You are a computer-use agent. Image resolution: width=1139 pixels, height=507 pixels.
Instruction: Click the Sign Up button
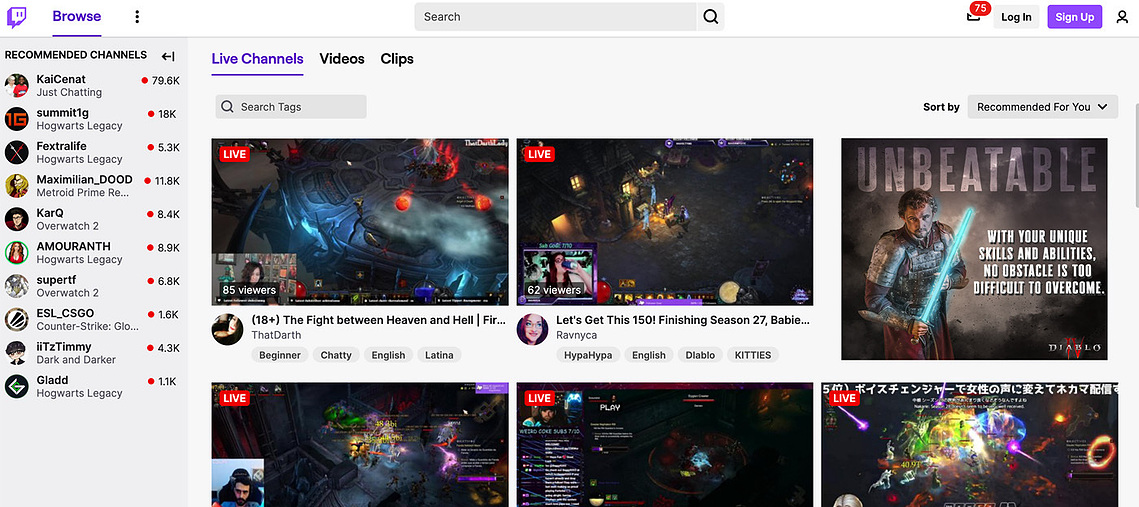tap(1075, 17)
